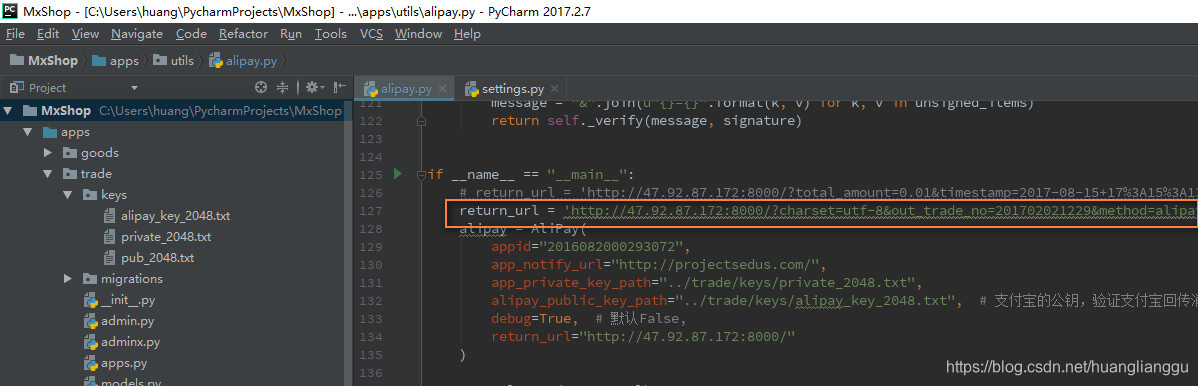Click the pub_2048.txt file icon
Image resolution: width=1198 pixels, height=386 pixels.
tap(109, 258)
